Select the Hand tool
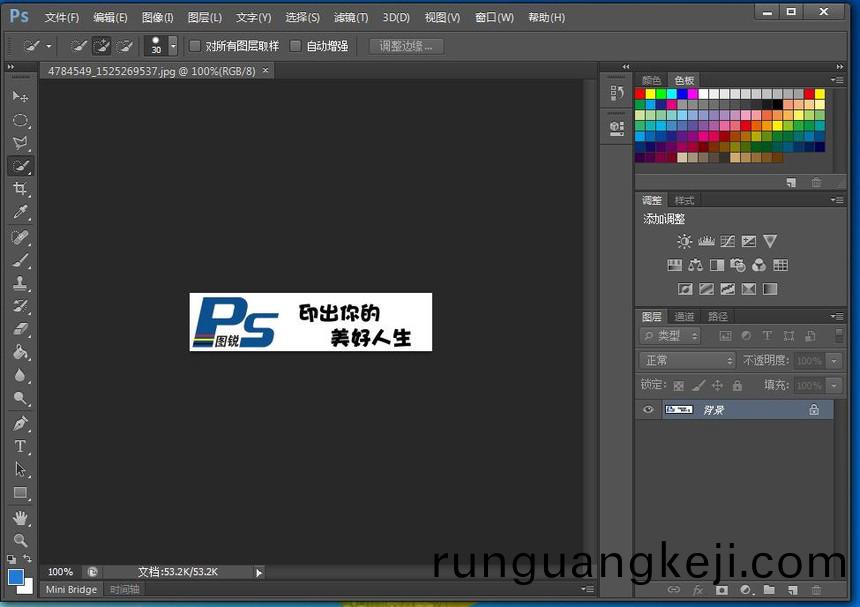This screenshot has width=860, height=607. point(20,518)
